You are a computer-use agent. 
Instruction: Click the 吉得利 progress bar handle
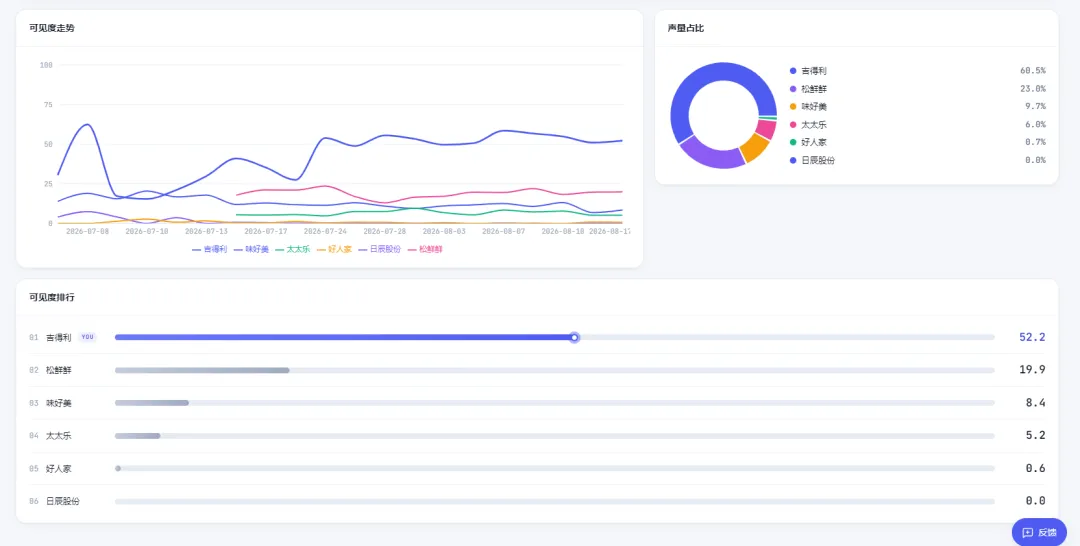coord(574,337)
